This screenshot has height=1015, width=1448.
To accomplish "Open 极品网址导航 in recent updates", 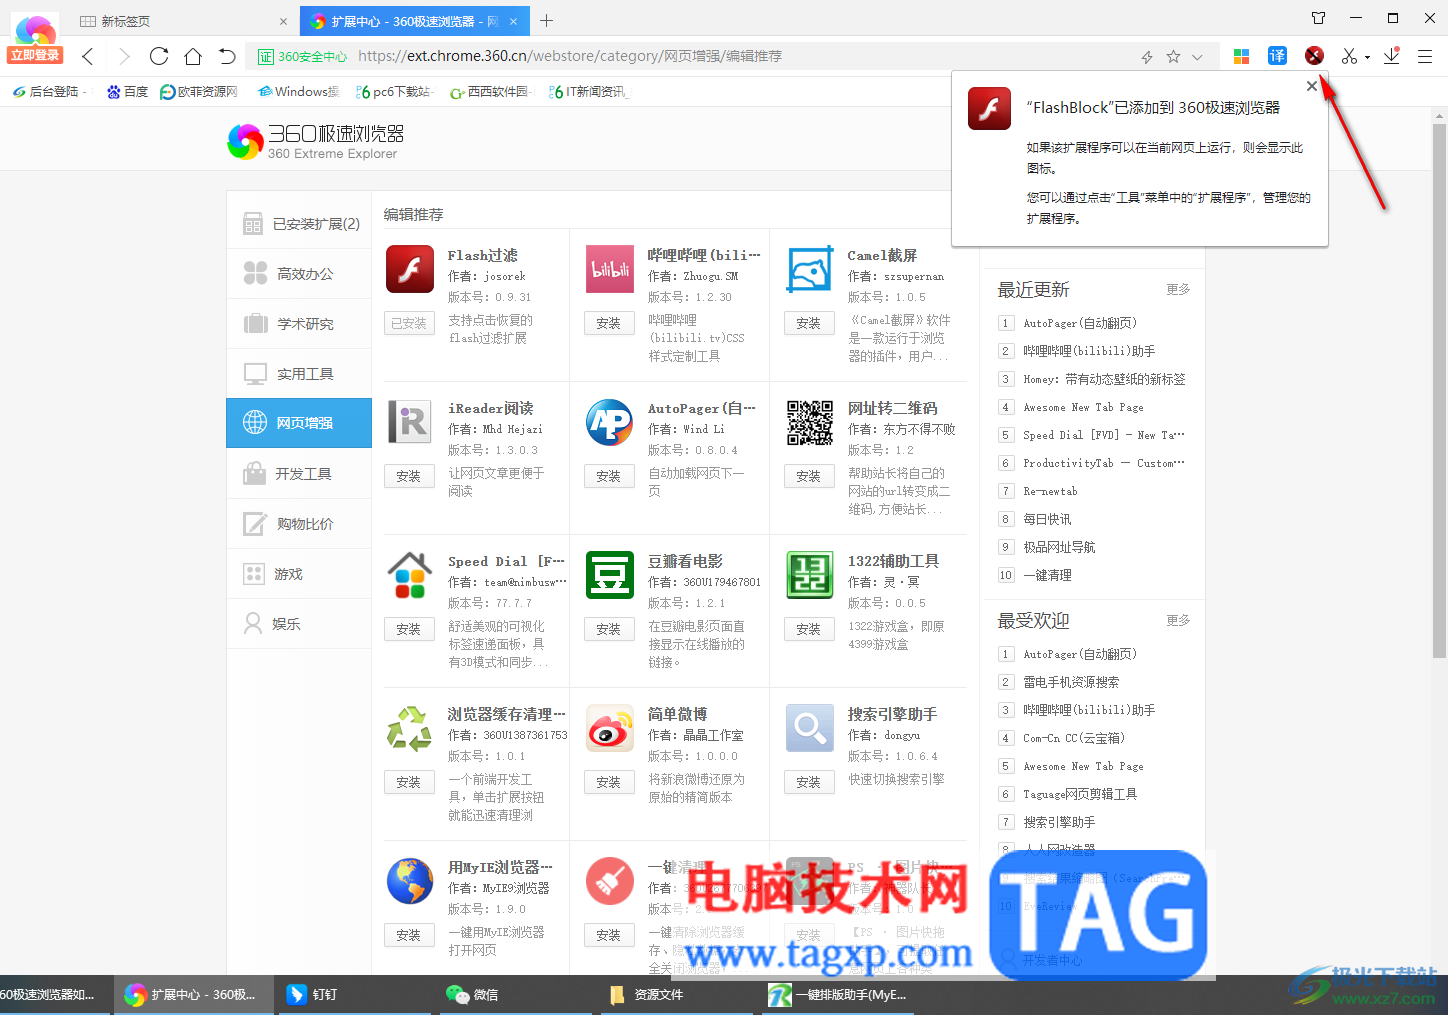I will [x=1059, y=547].
